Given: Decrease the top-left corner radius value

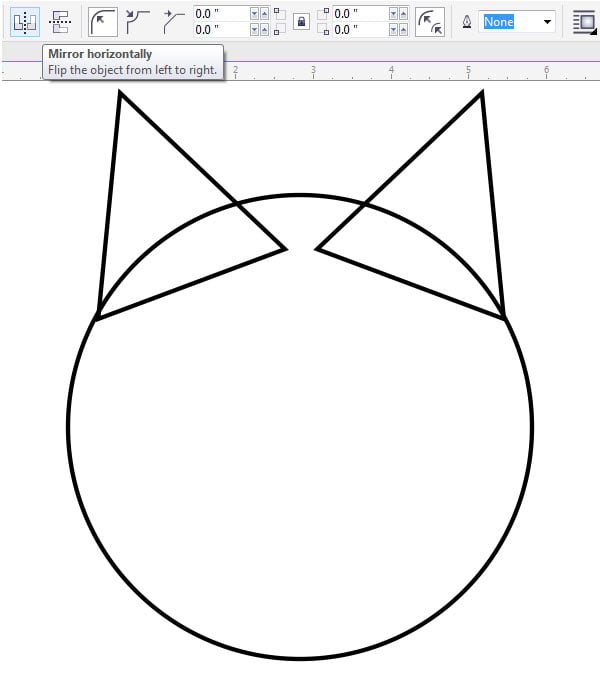Looking at the screenshot, I should pyautogui.click(x=254, y=14).
